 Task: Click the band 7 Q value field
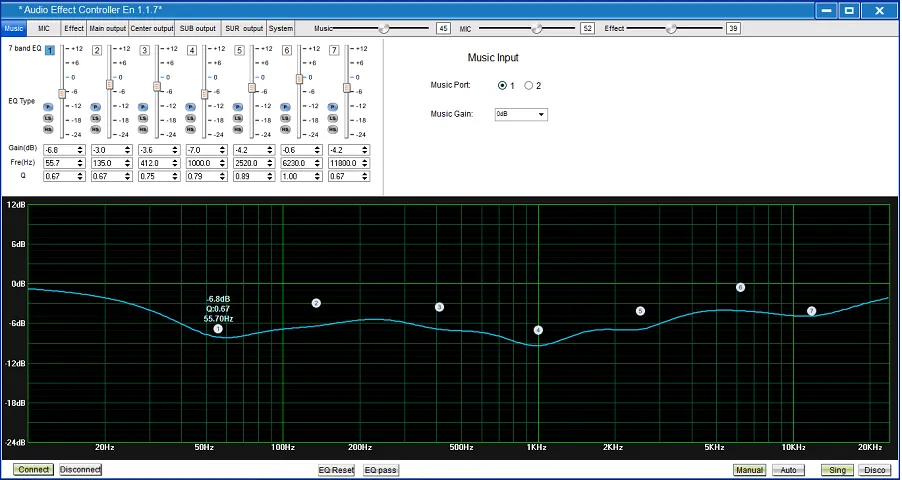pyautogui.click(x=340, y=176)
